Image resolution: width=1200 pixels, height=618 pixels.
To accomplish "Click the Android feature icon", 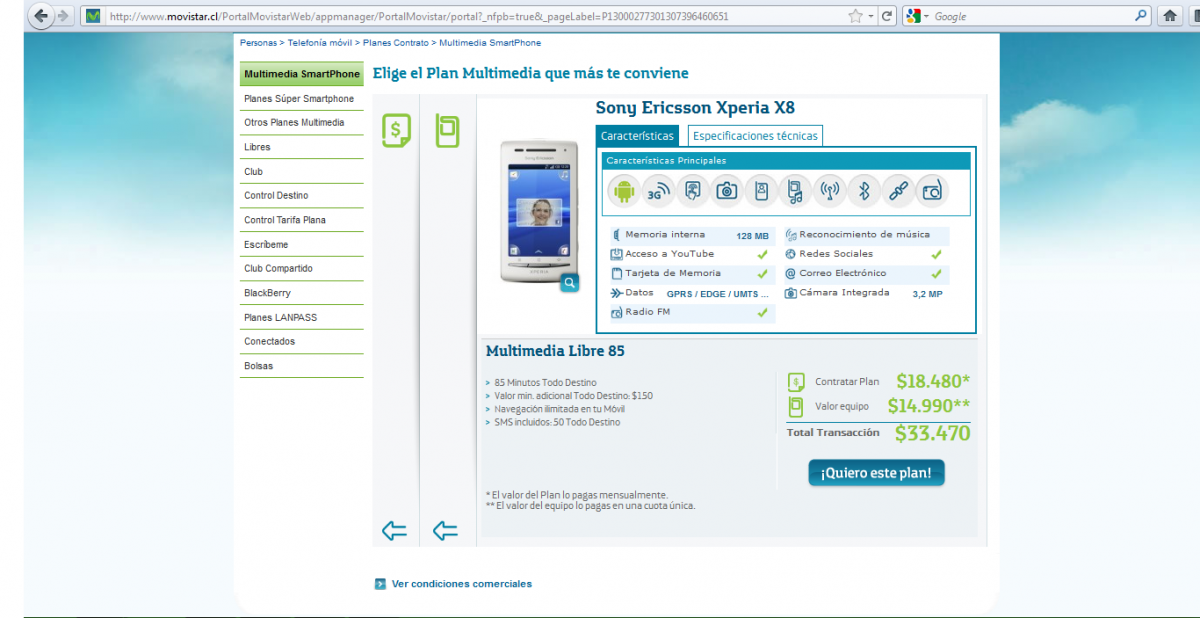I will coord(624,191).
